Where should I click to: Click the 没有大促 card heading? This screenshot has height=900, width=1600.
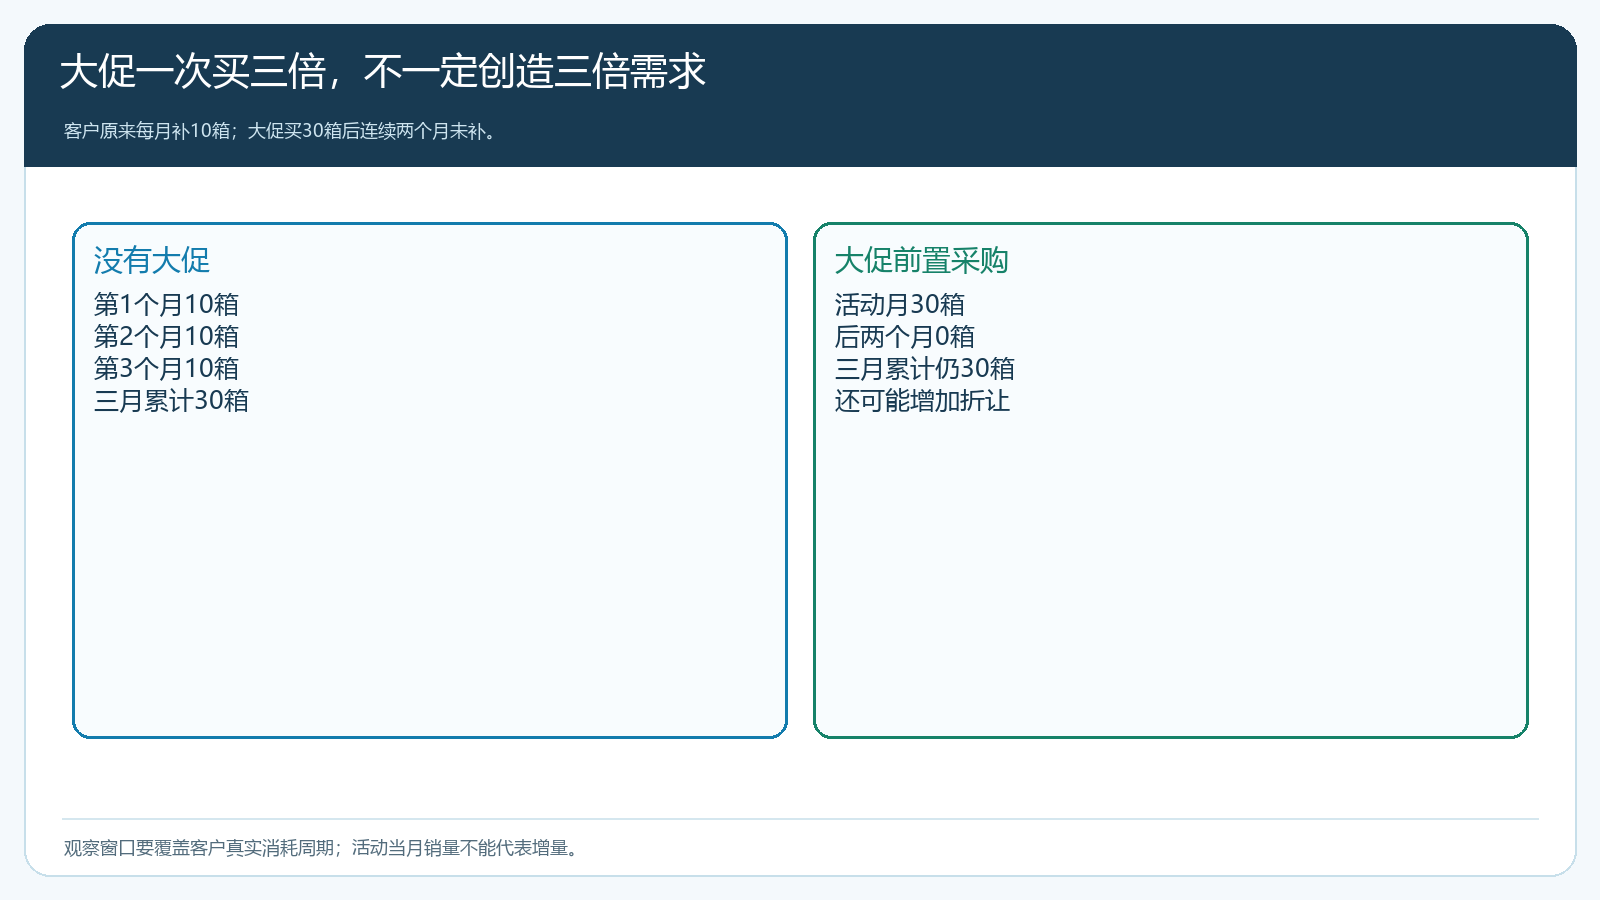[152, 260]
